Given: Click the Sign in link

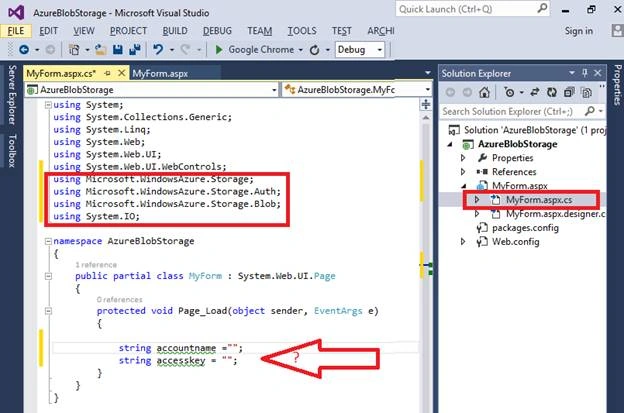Looking at the screenshot, I should [579, 31].
